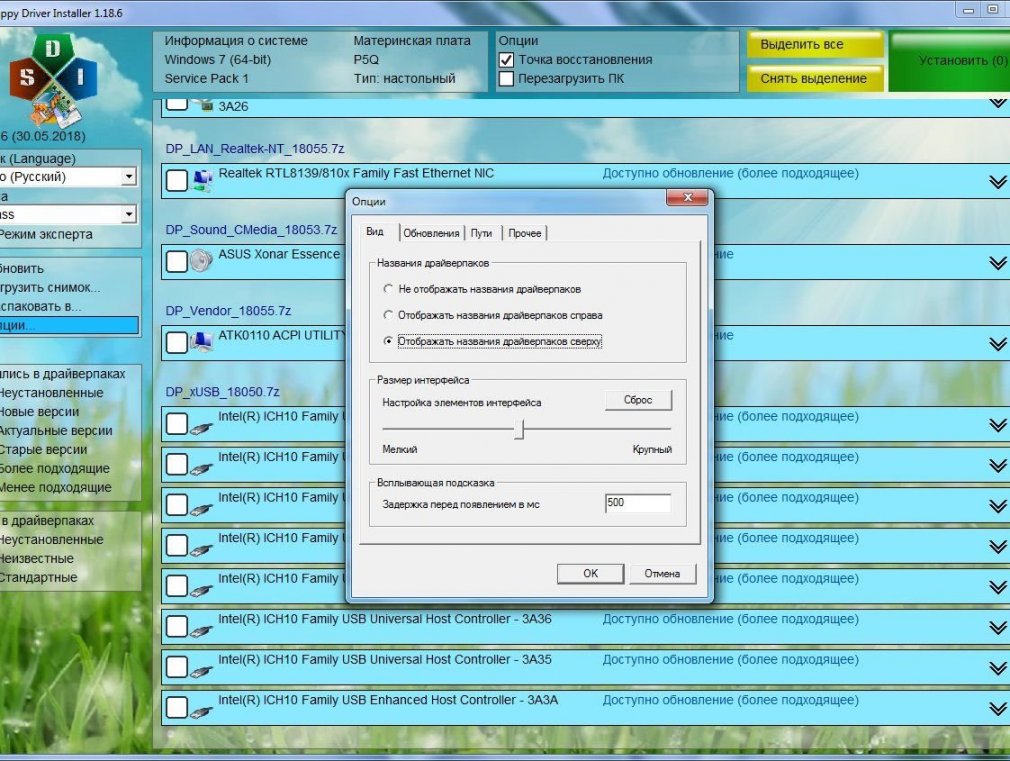Click the ASUS Xonar Essence speaker icon

[x=201, y=260]
